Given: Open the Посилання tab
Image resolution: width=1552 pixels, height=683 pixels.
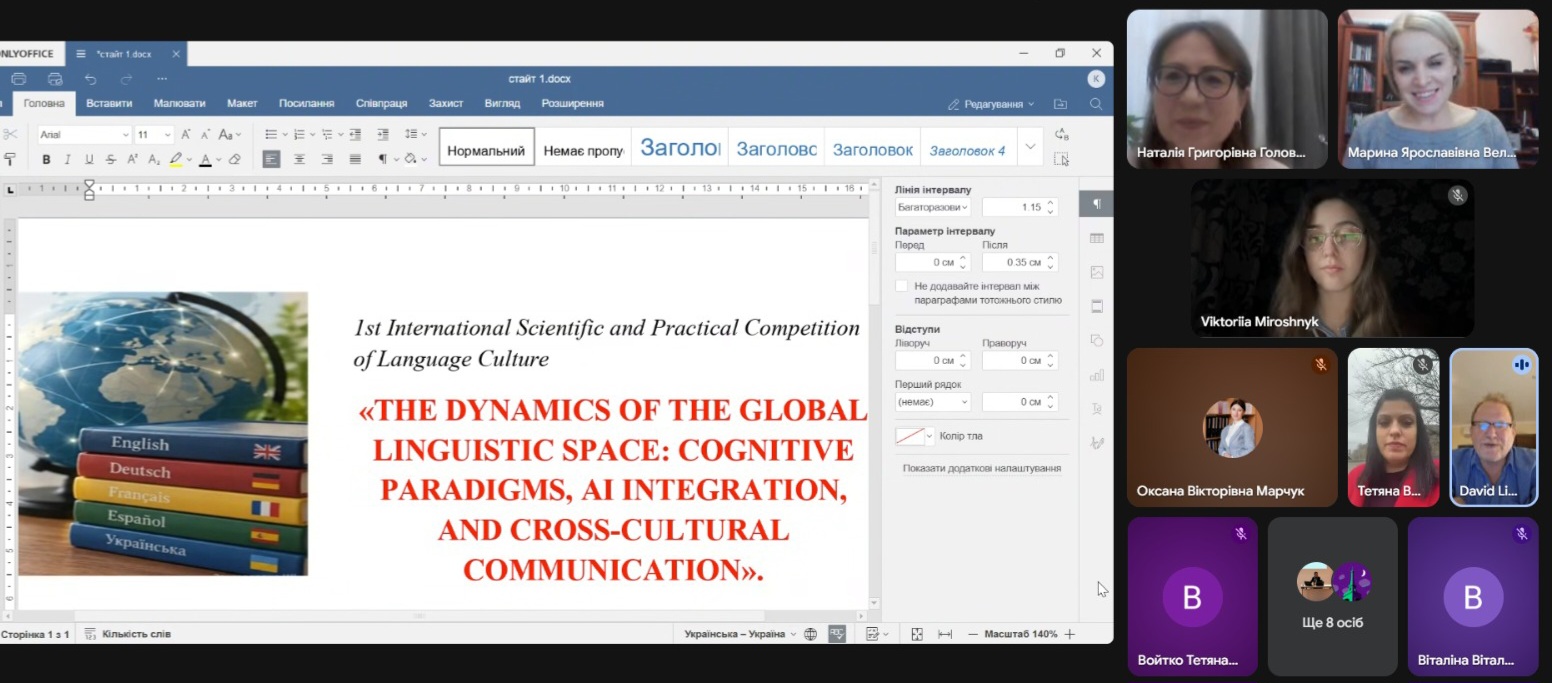Looking at the screenshot, I should coord(307,103).
